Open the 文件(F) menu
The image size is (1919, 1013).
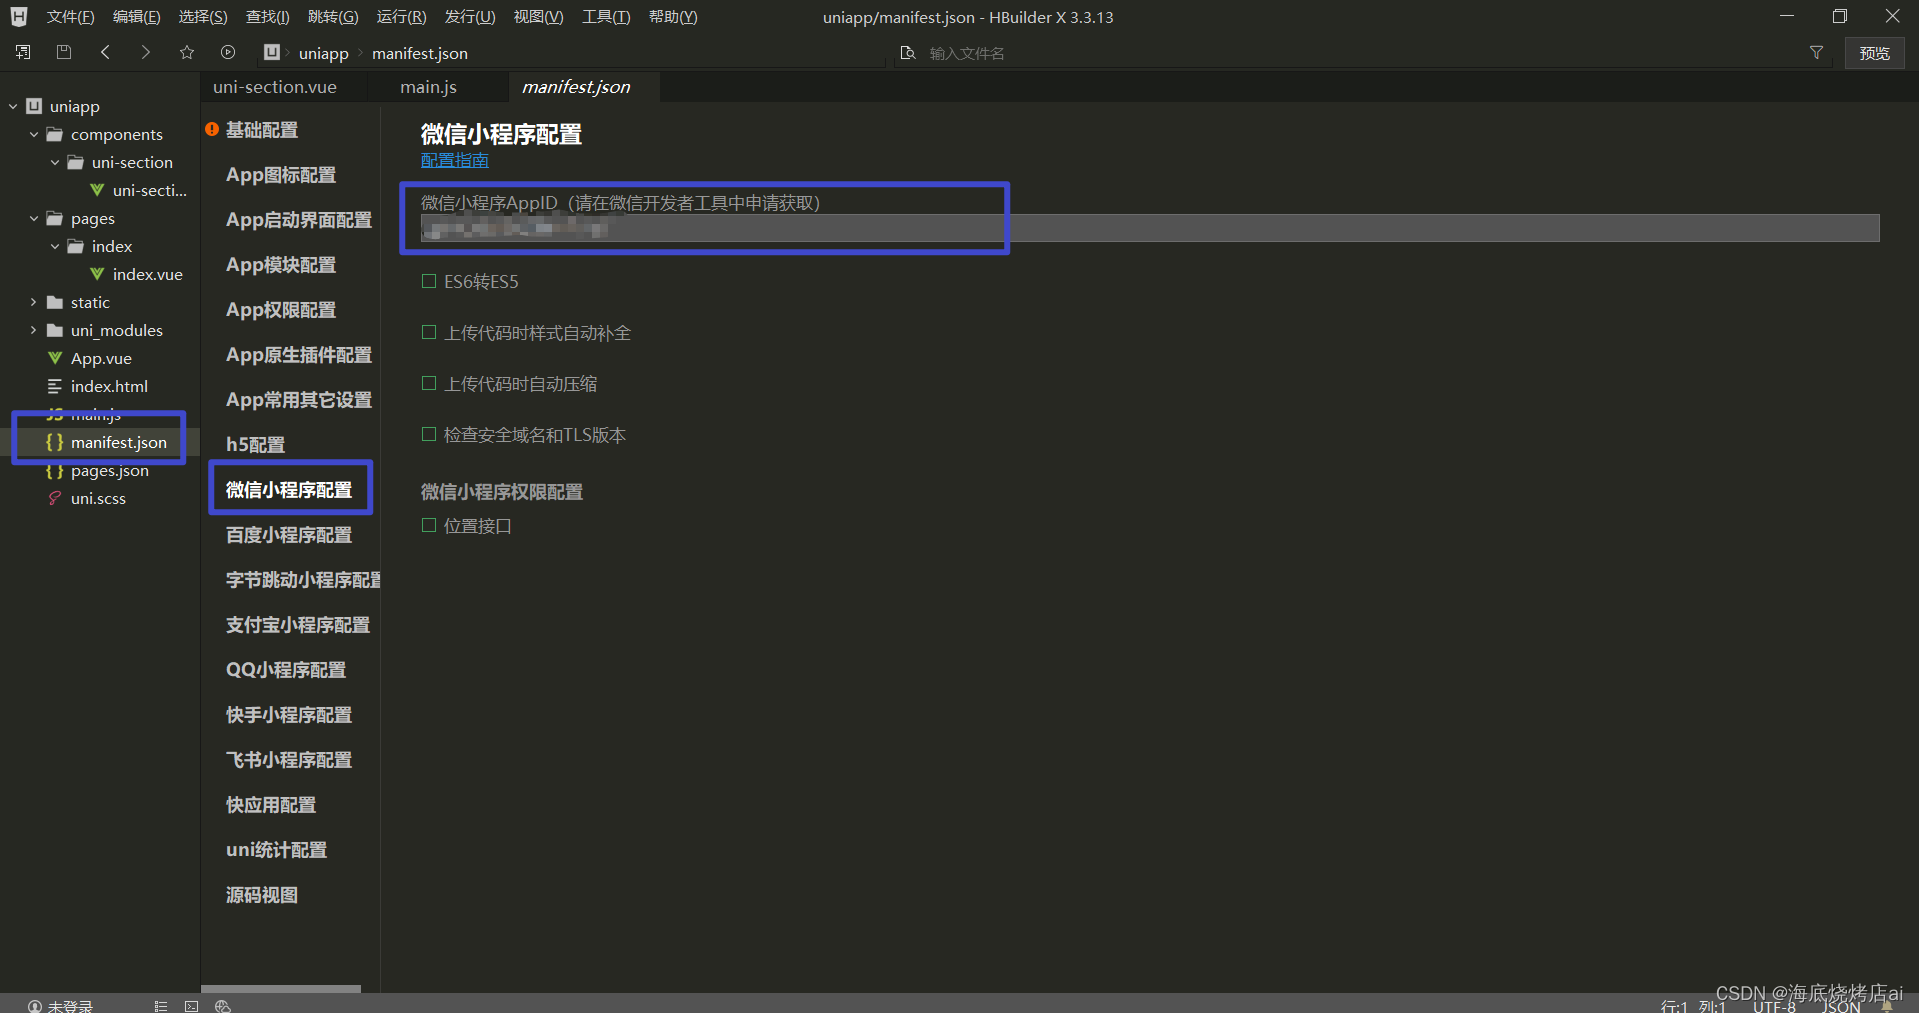point(70,17)
